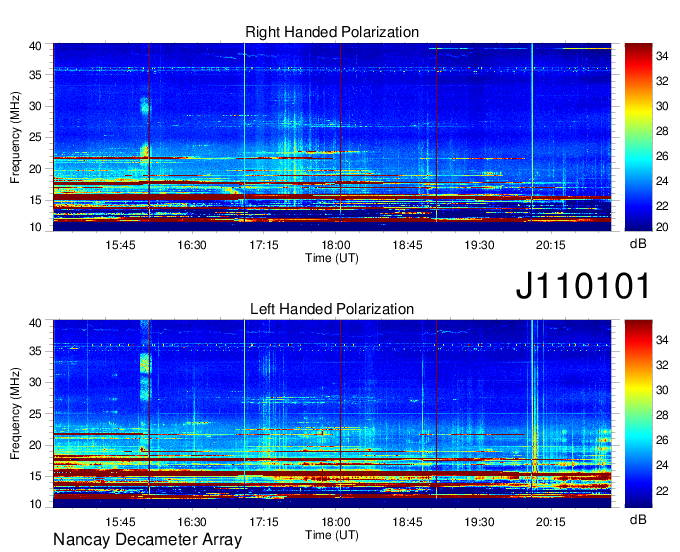
Task: Click the "16:30" tick under Right Handed plot
Action: (192, 245)
